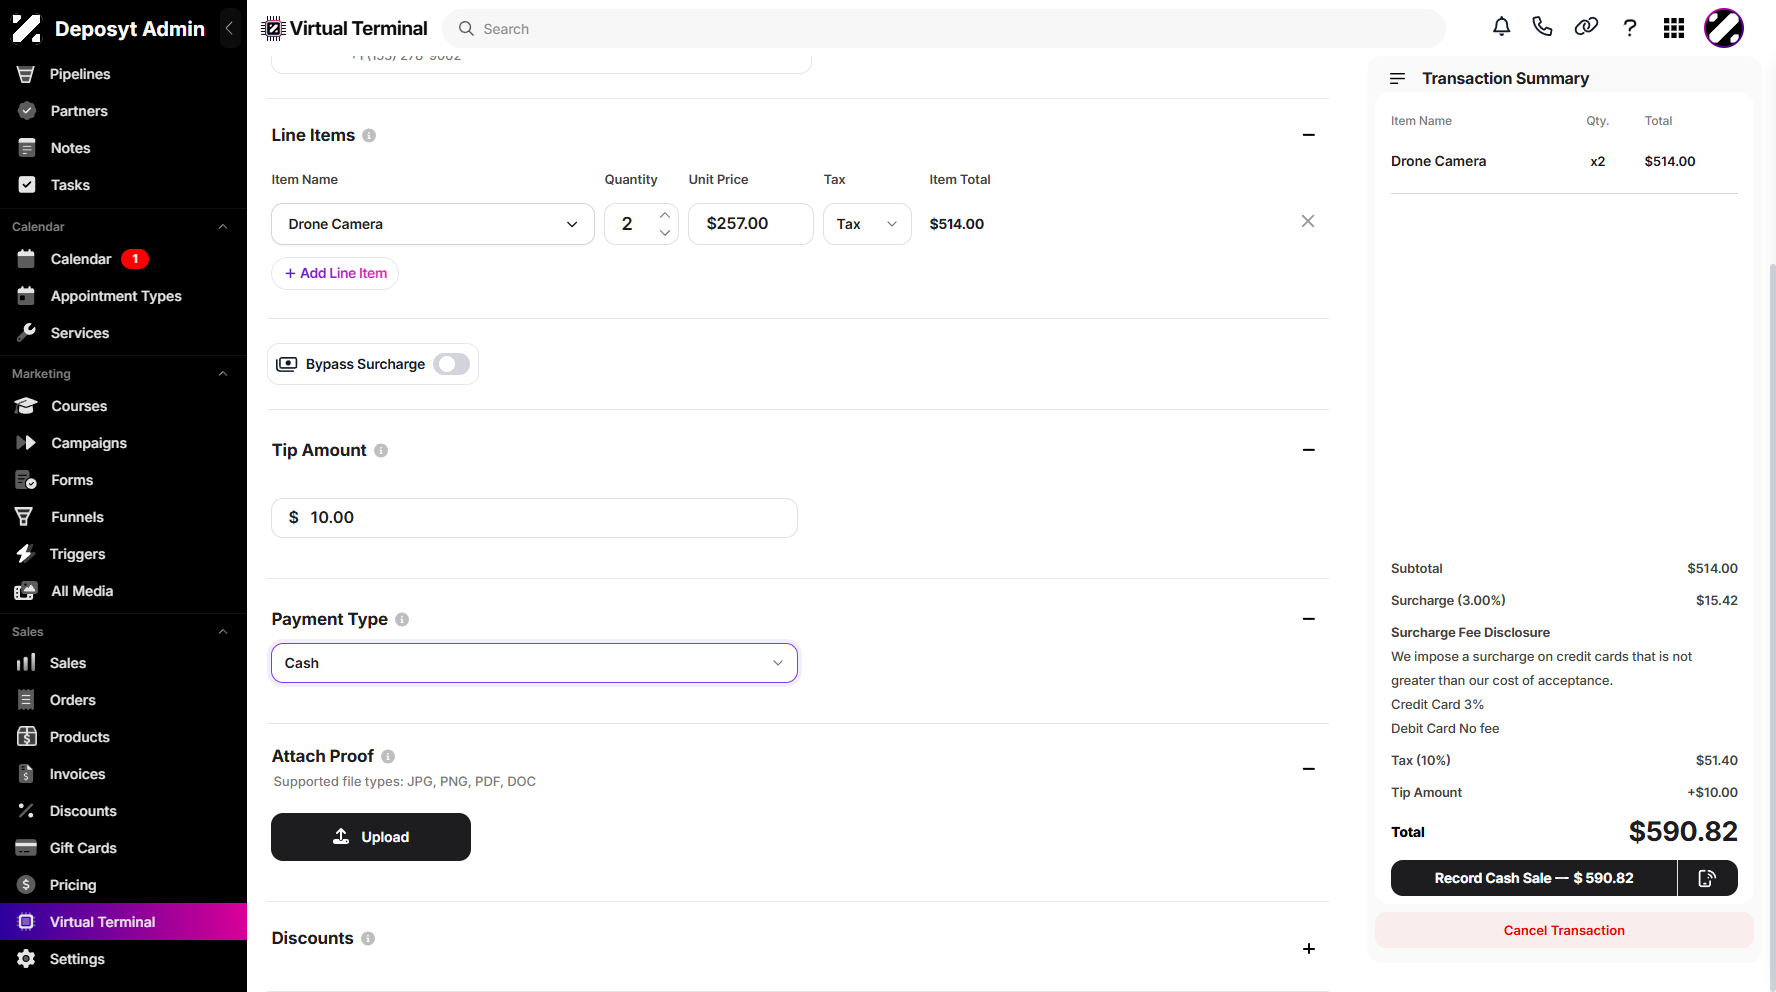Screen dimensions: 1776x992
Task: Click the Attach Proof info icon
Action: point(388,756)
